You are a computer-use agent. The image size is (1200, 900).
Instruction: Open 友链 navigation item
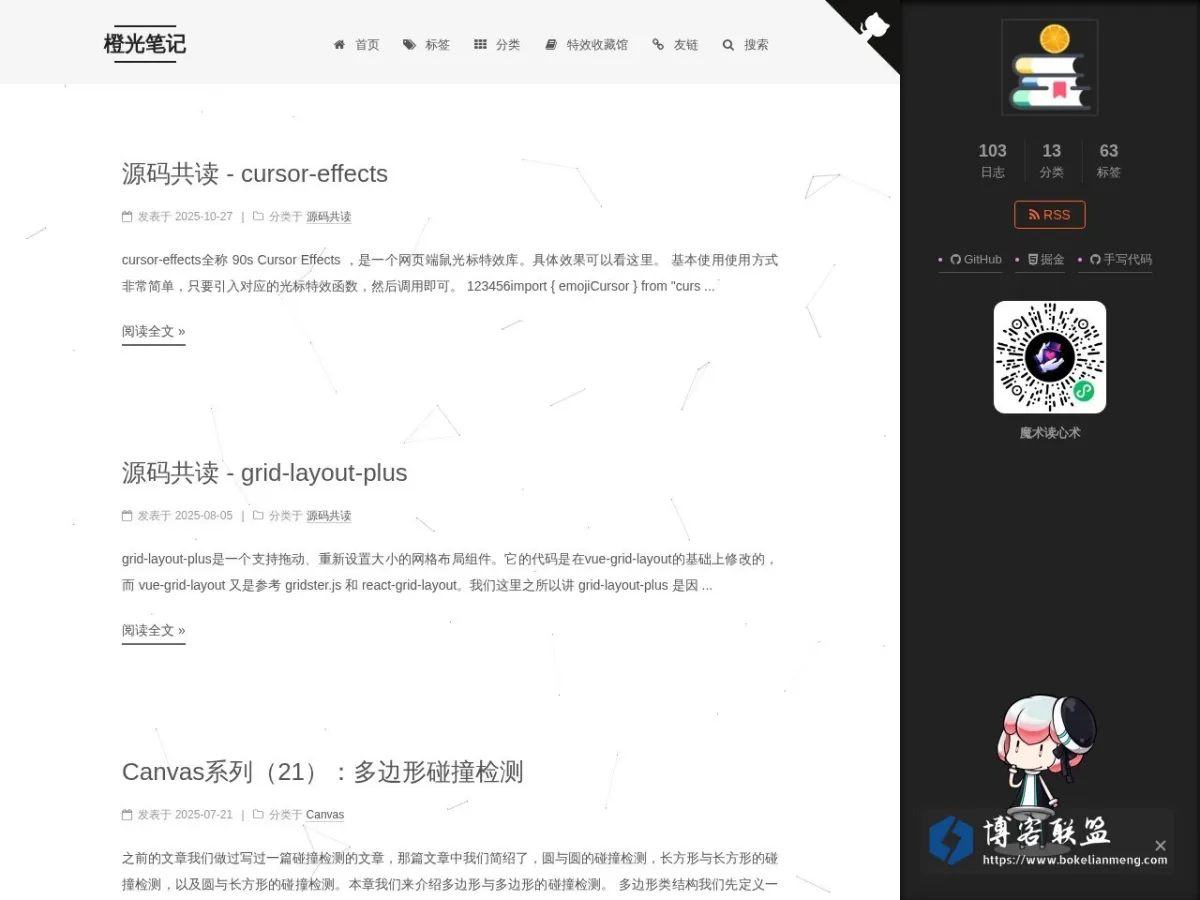[x=675, y=45]
